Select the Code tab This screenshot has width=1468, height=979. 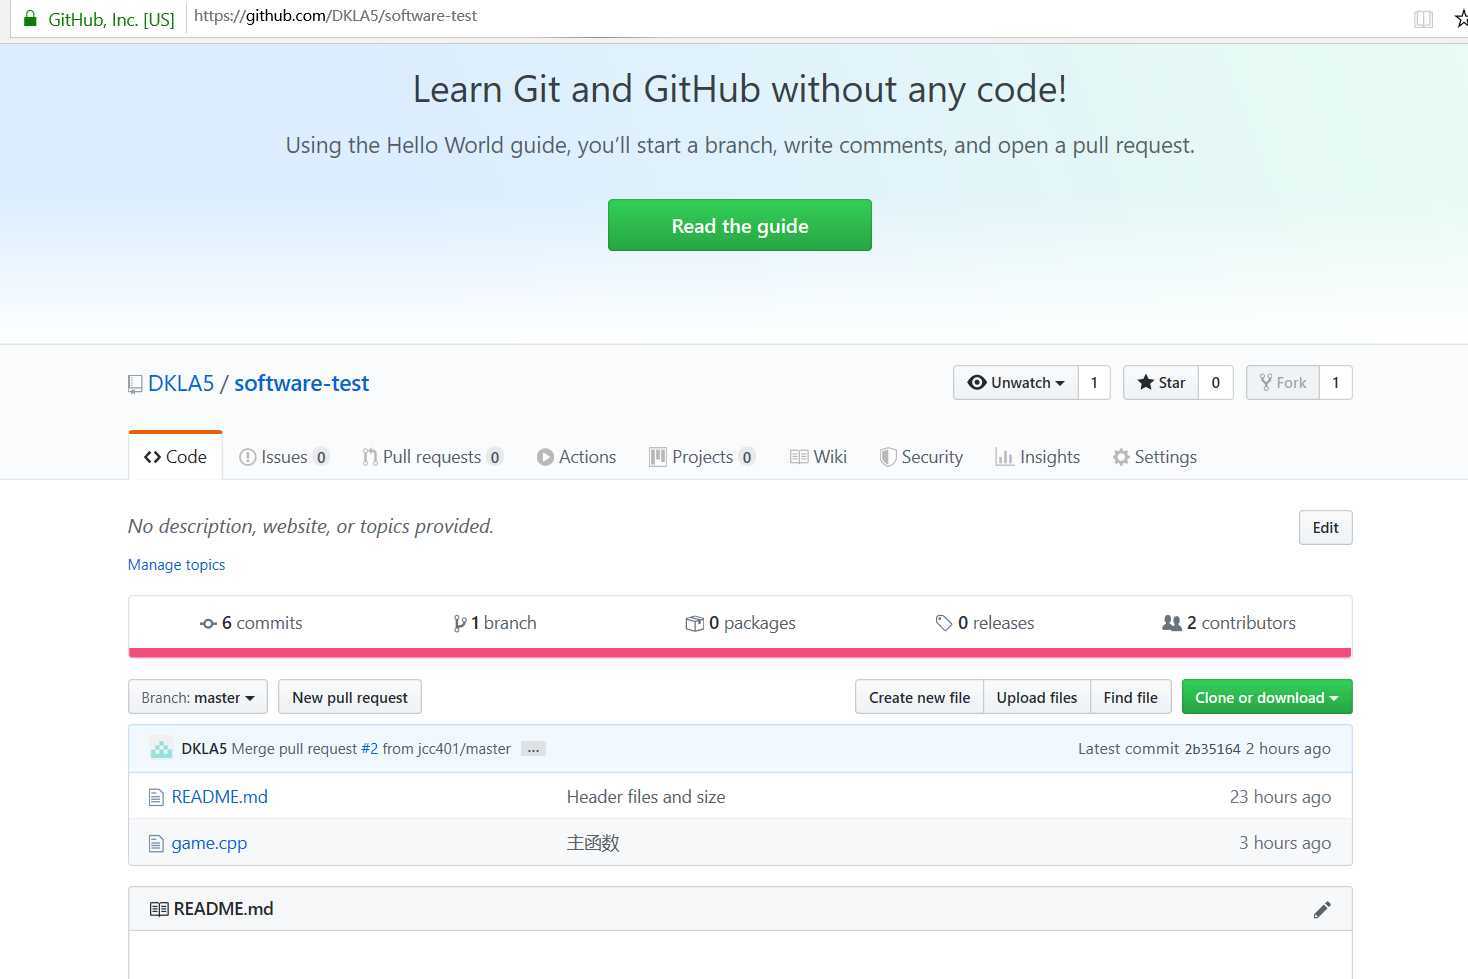(175, 456)
